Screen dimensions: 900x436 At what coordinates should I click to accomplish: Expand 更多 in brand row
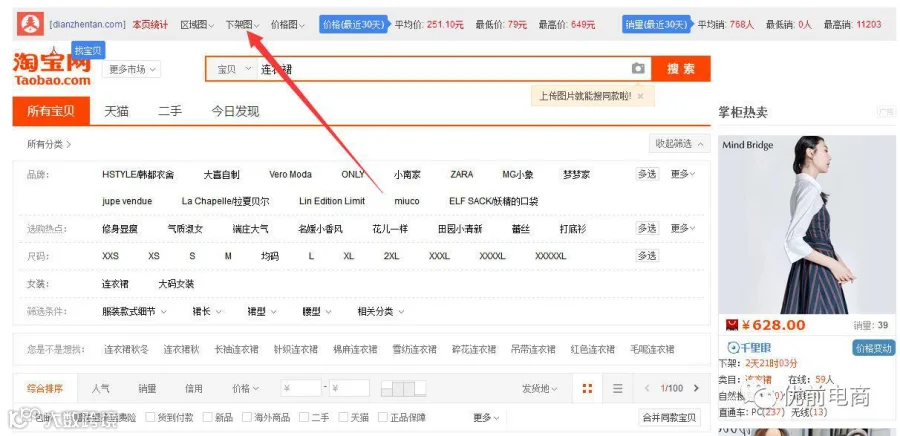coord(683,174)
